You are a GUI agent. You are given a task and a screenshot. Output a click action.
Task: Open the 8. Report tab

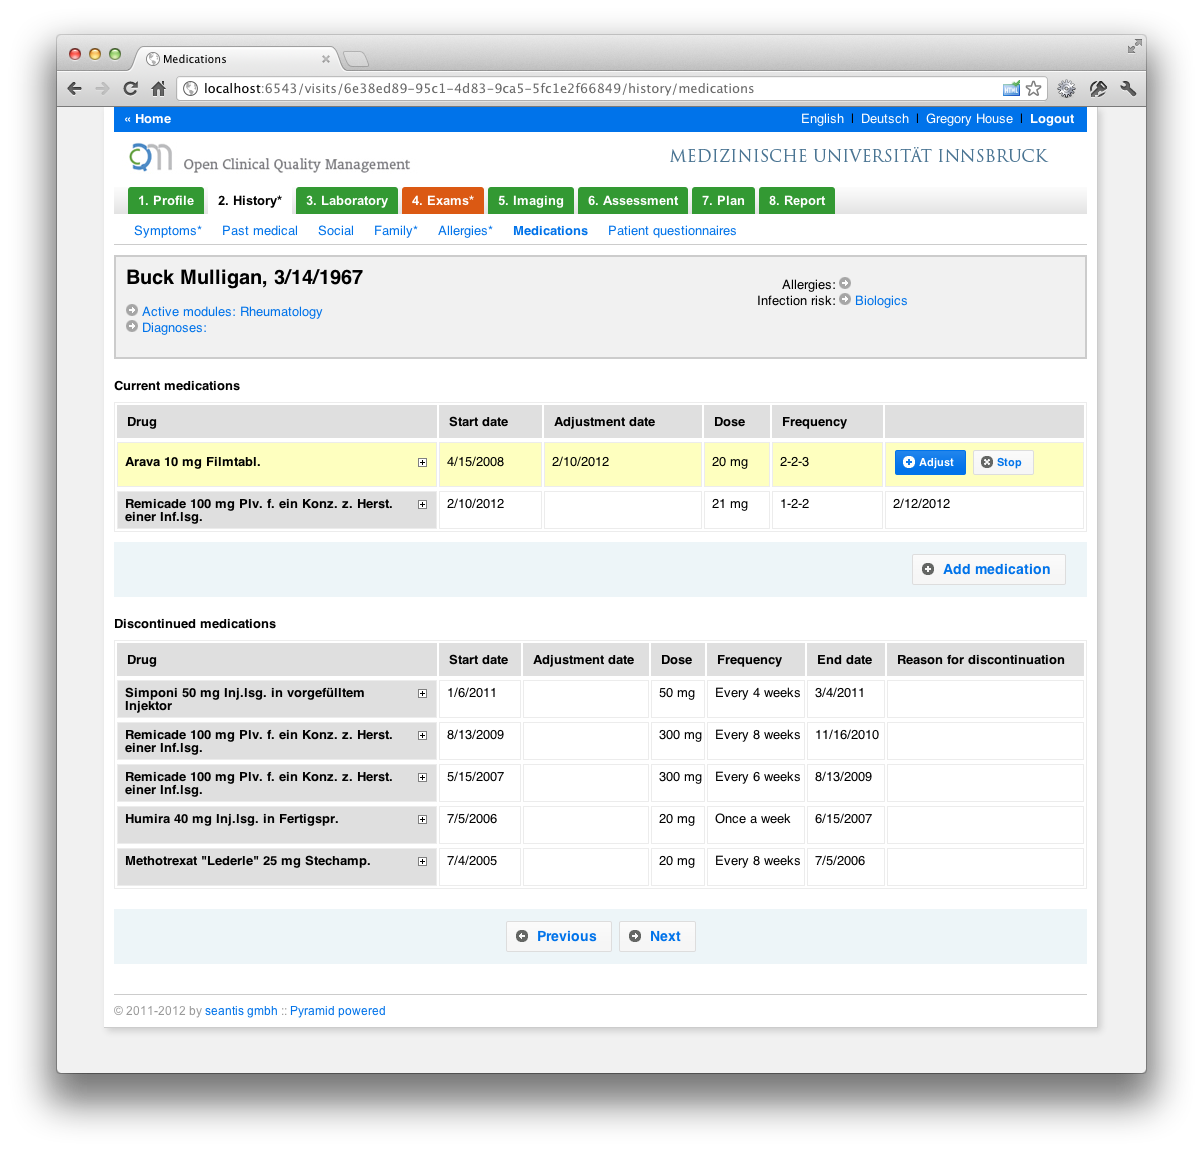pos(797,200)
